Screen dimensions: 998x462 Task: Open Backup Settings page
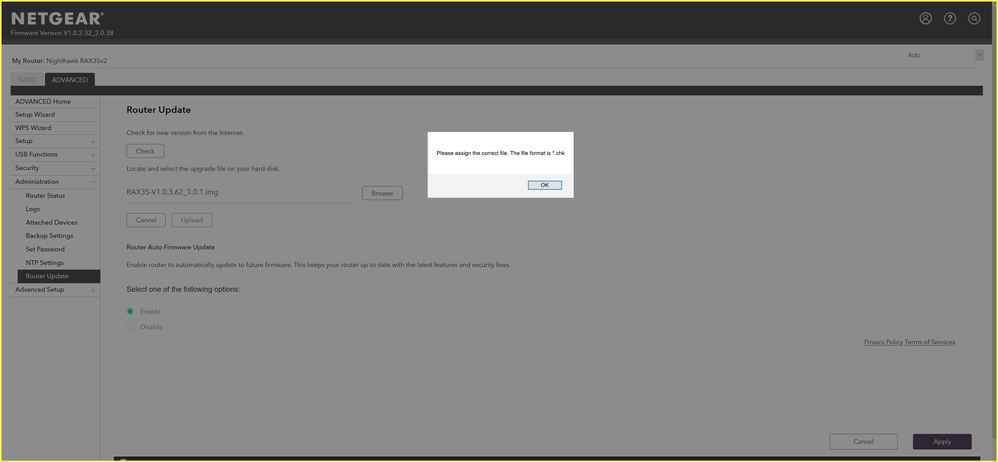click(x=49, y=235)
